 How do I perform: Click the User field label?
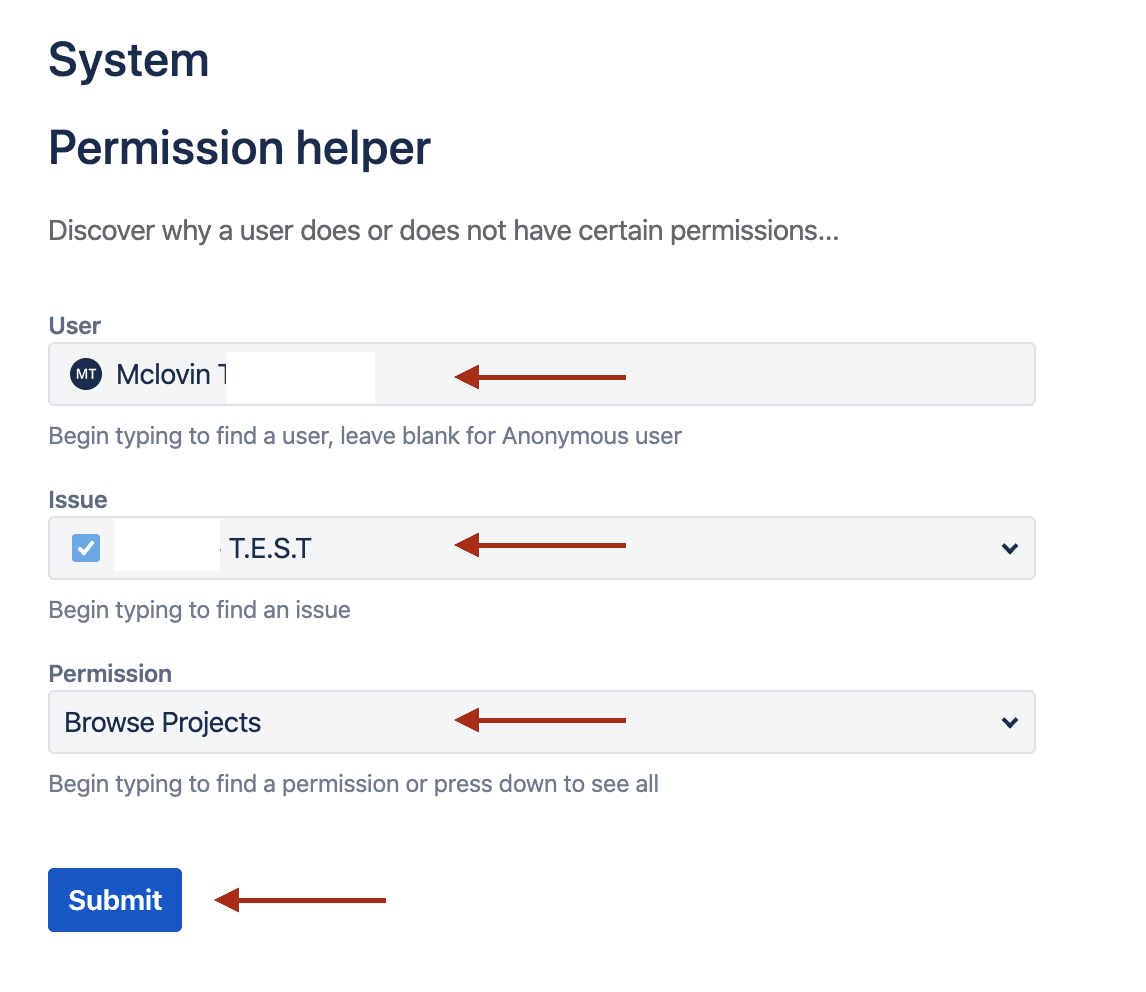[75, 326]
